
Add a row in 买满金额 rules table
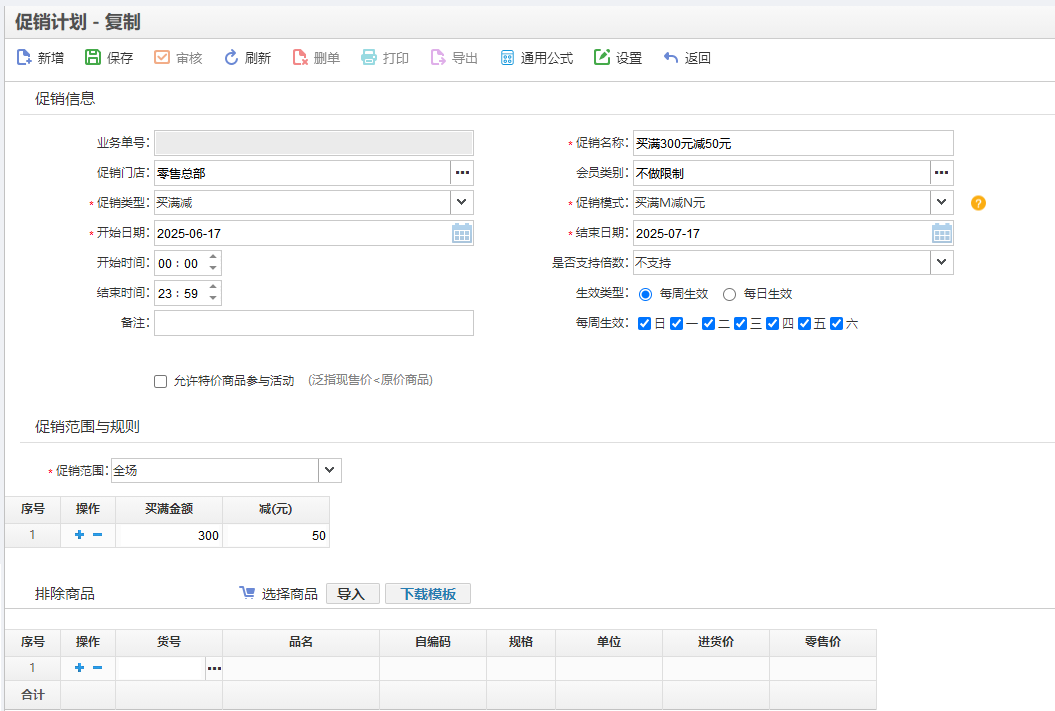pos(79,535)
